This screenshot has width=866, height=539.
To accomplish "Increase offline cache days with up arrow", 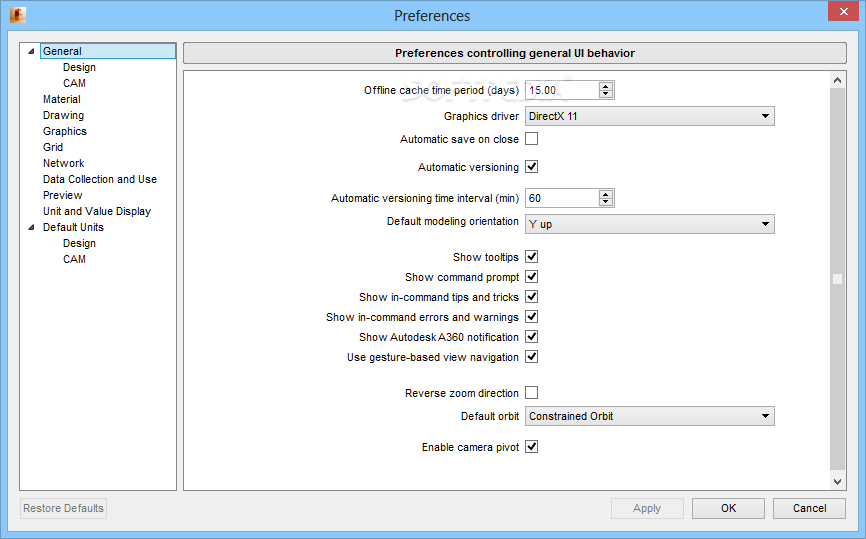I will (x=606, y=86).
